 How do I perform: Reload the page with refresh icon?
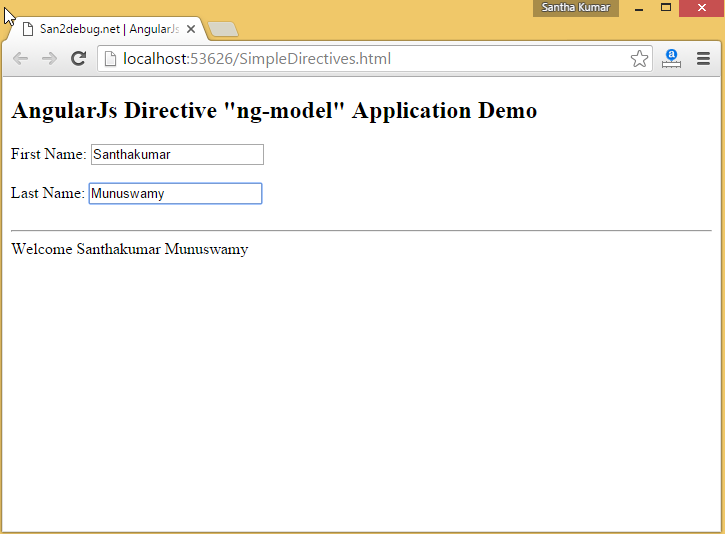pyautogui.click(x=79, y=58)
